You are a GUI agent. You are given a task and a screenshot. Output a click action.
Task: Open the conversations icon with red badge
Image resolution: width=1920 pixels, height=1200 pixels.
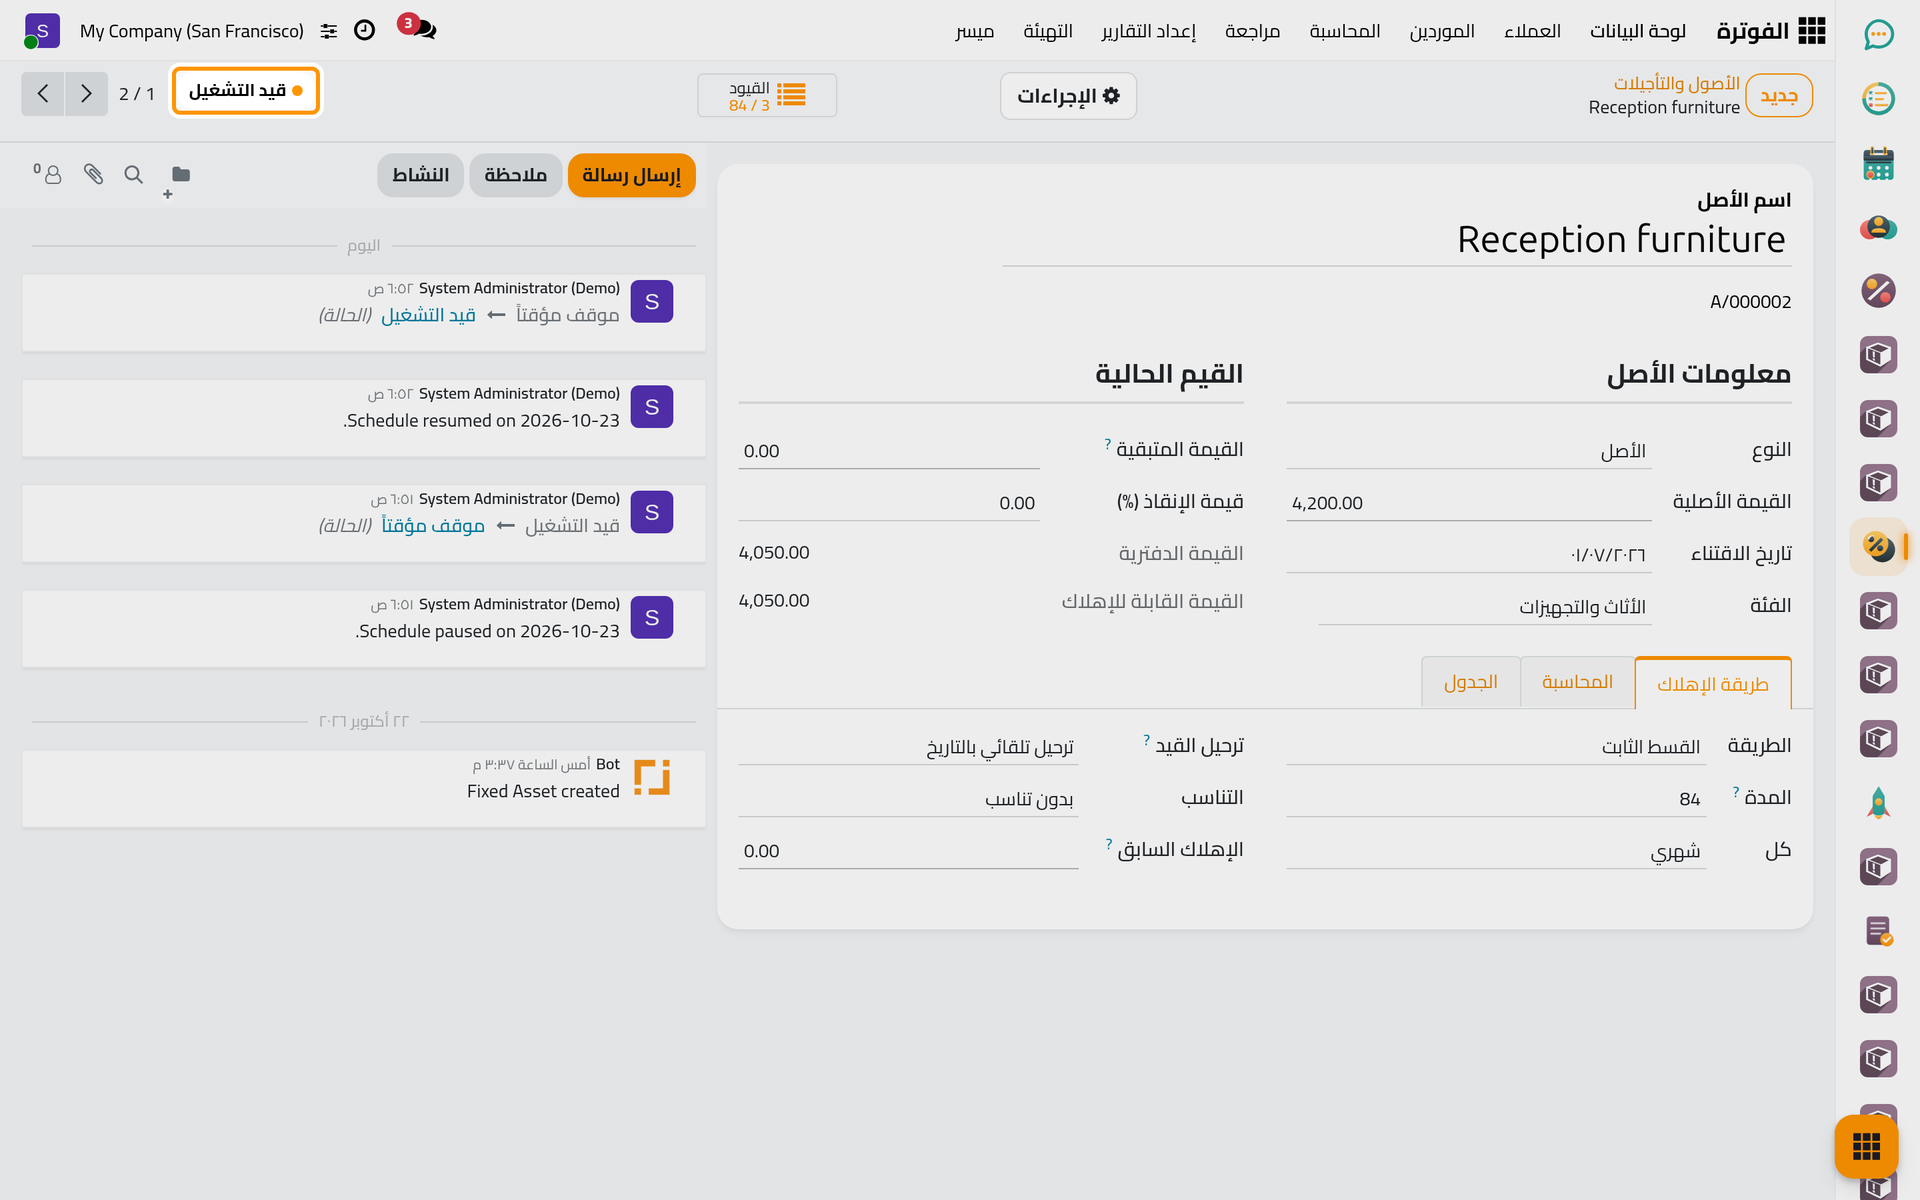[x=418, y=27]
